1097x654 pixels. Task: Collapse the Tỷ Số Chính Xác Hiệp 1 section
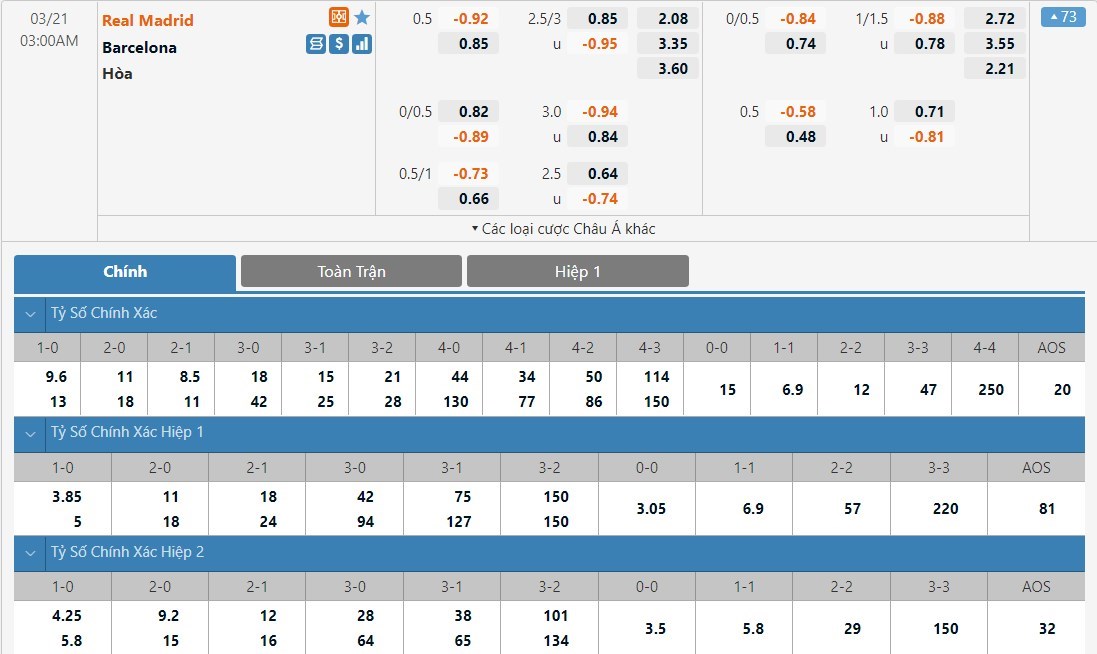[31, 433]
